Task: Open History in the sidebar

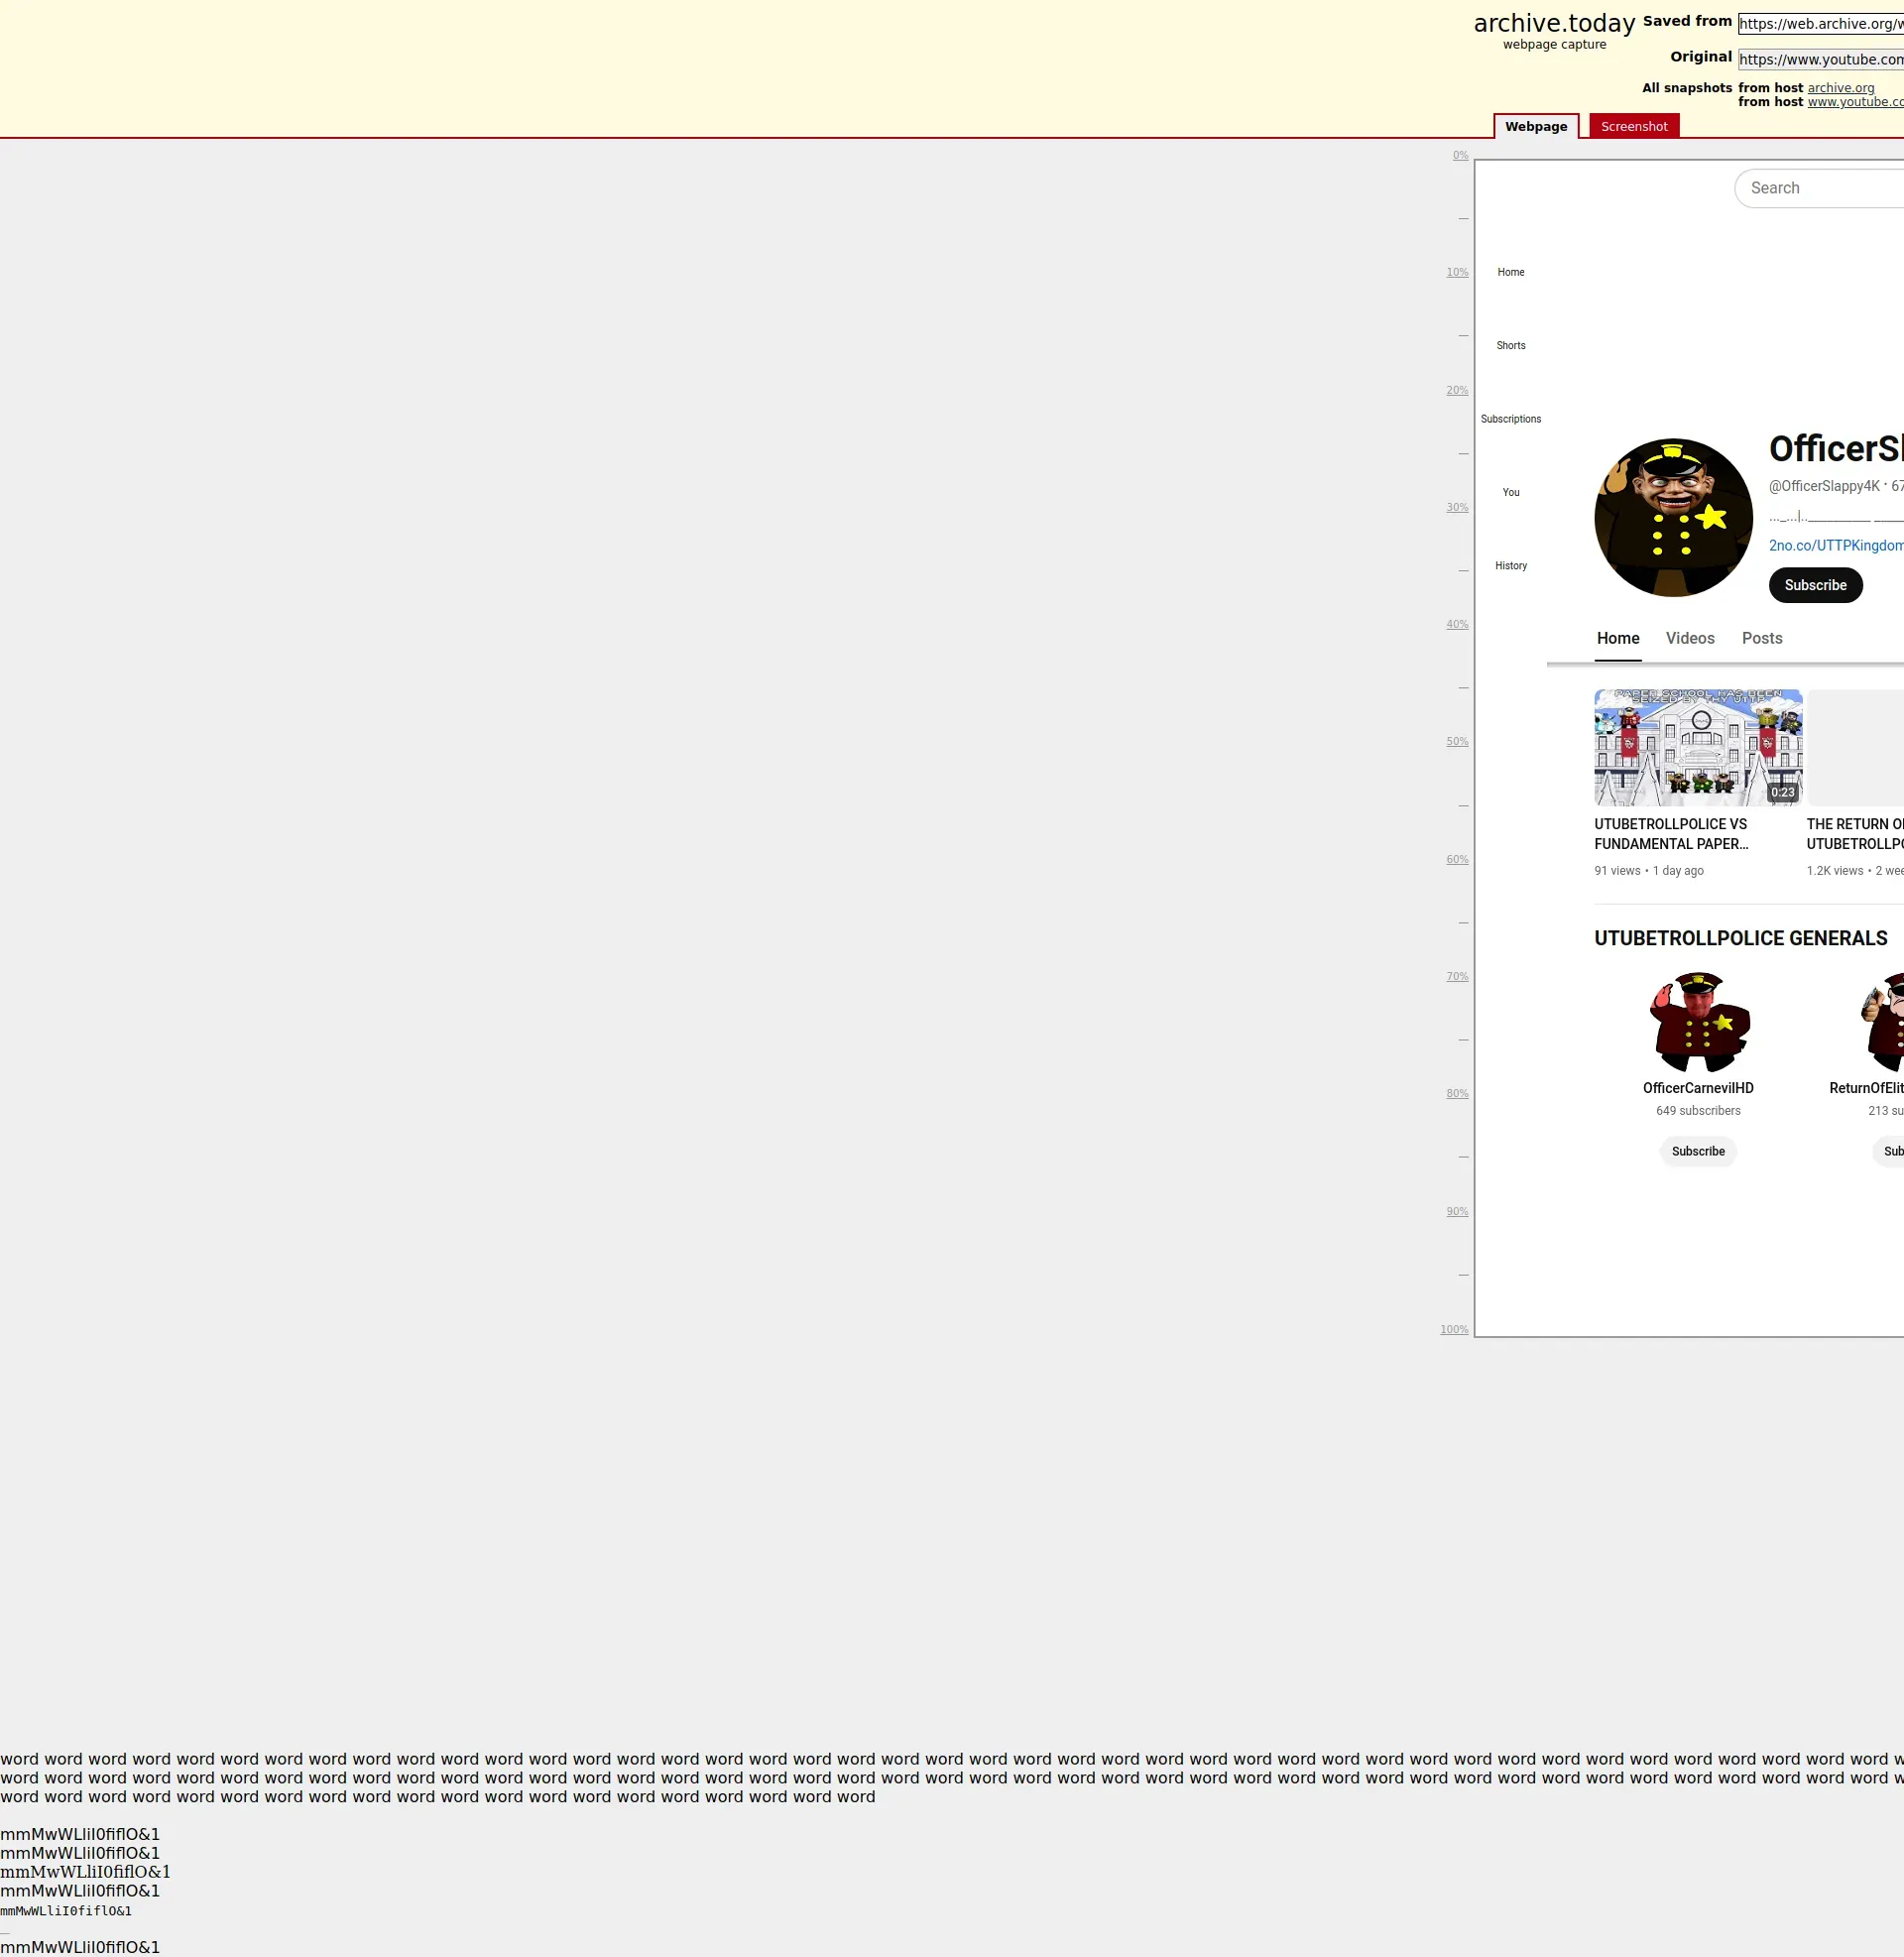Action: (1510, 565)
